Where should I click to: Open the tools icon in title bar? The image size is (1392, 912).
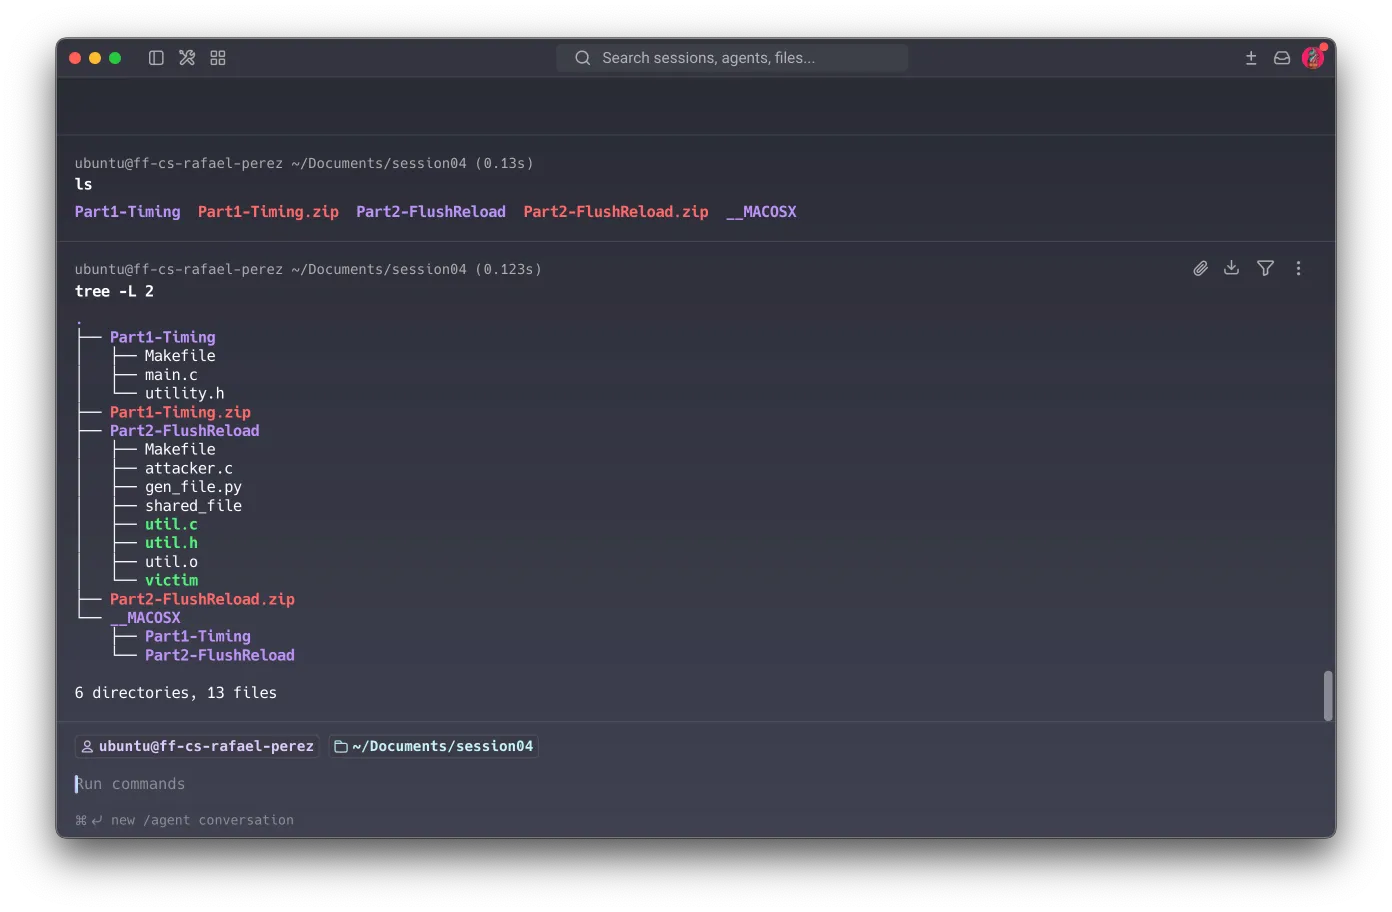pyautogui.click(x=187, y=58)
